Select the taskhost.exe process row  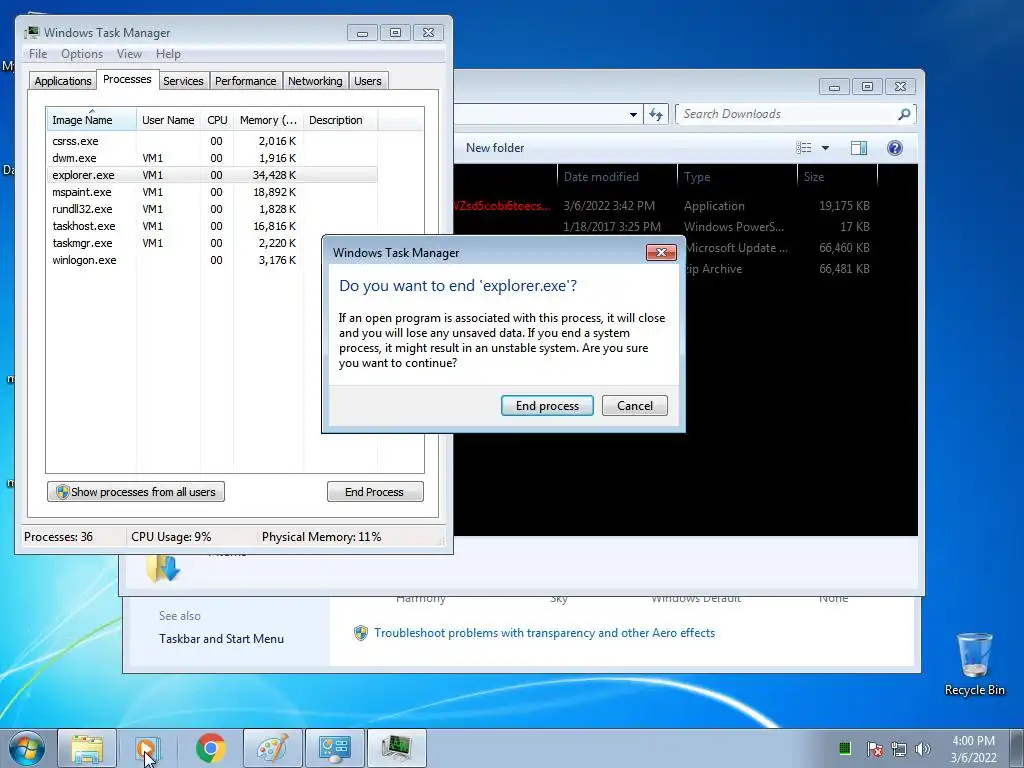(x=212, y=226)
